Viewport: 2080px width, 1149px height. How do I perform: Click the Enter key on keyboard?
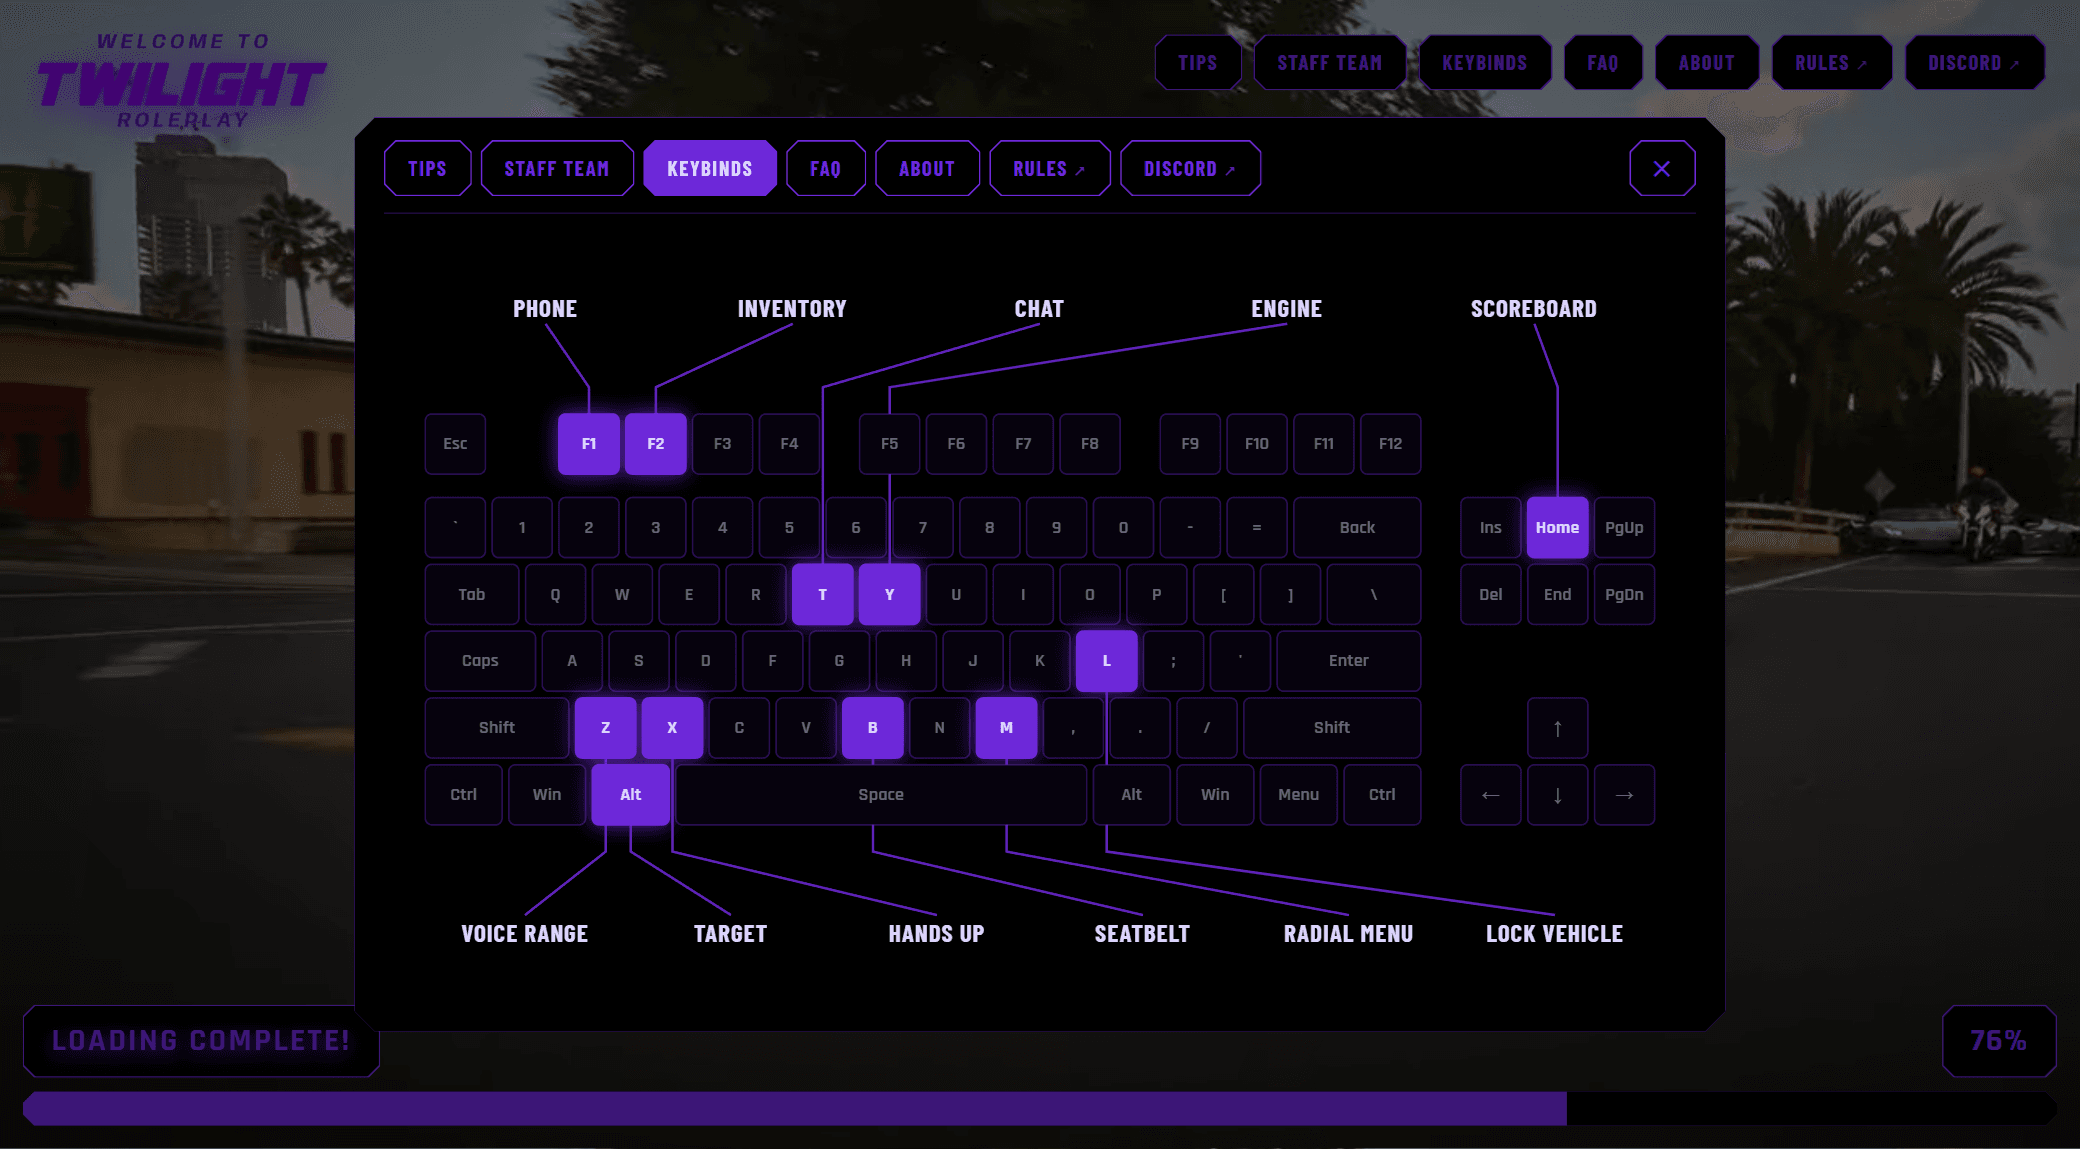tap(1349, 661)
